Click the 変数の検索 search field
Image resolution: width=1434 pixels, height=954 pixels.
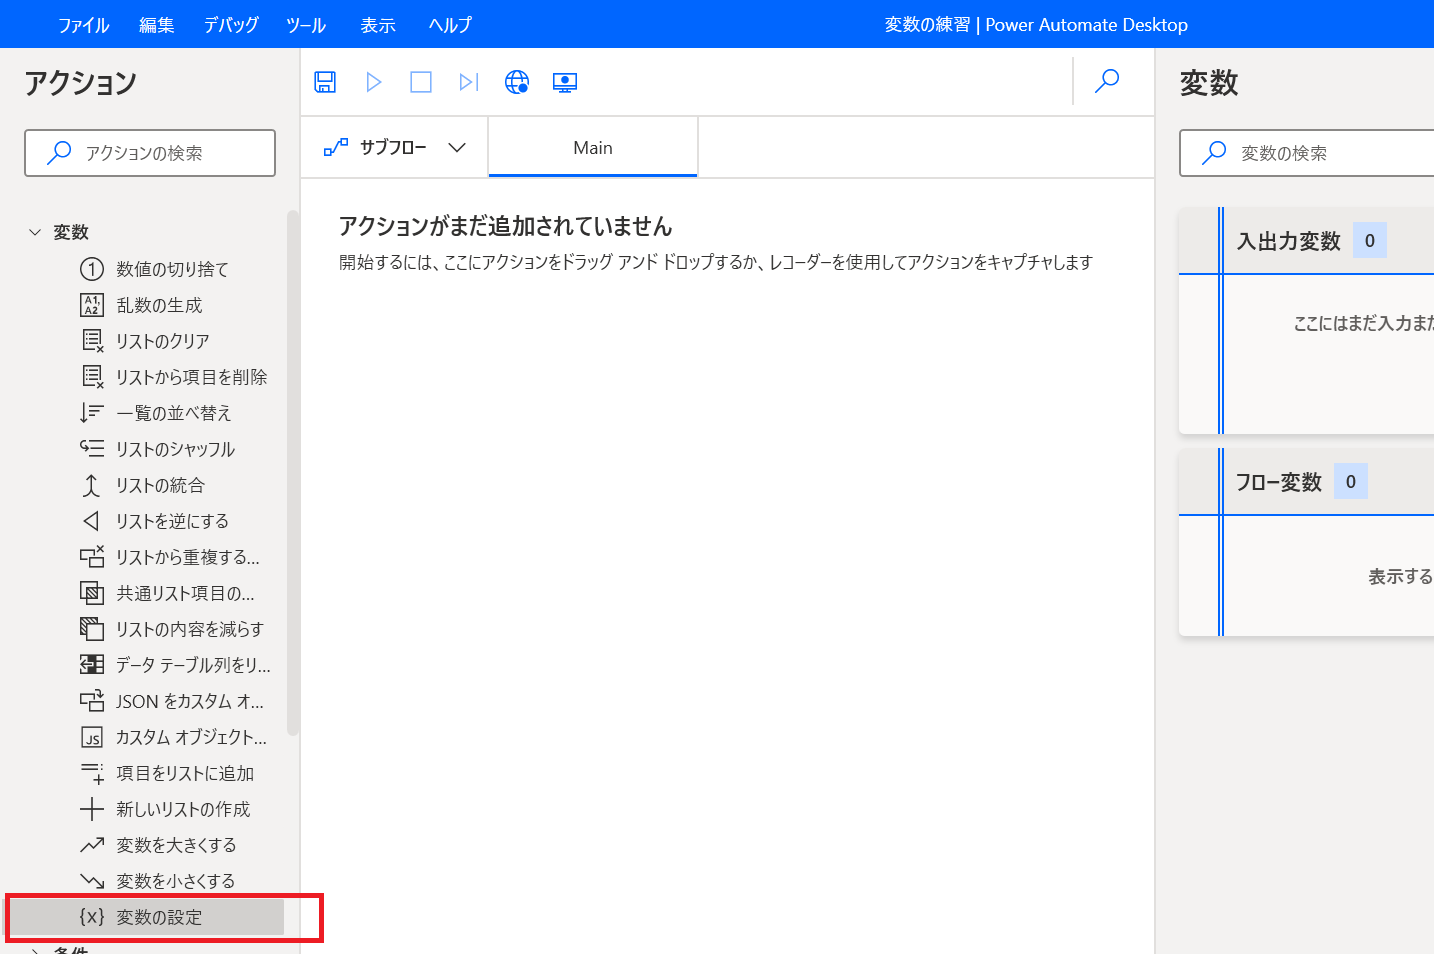coord(1306,153)
